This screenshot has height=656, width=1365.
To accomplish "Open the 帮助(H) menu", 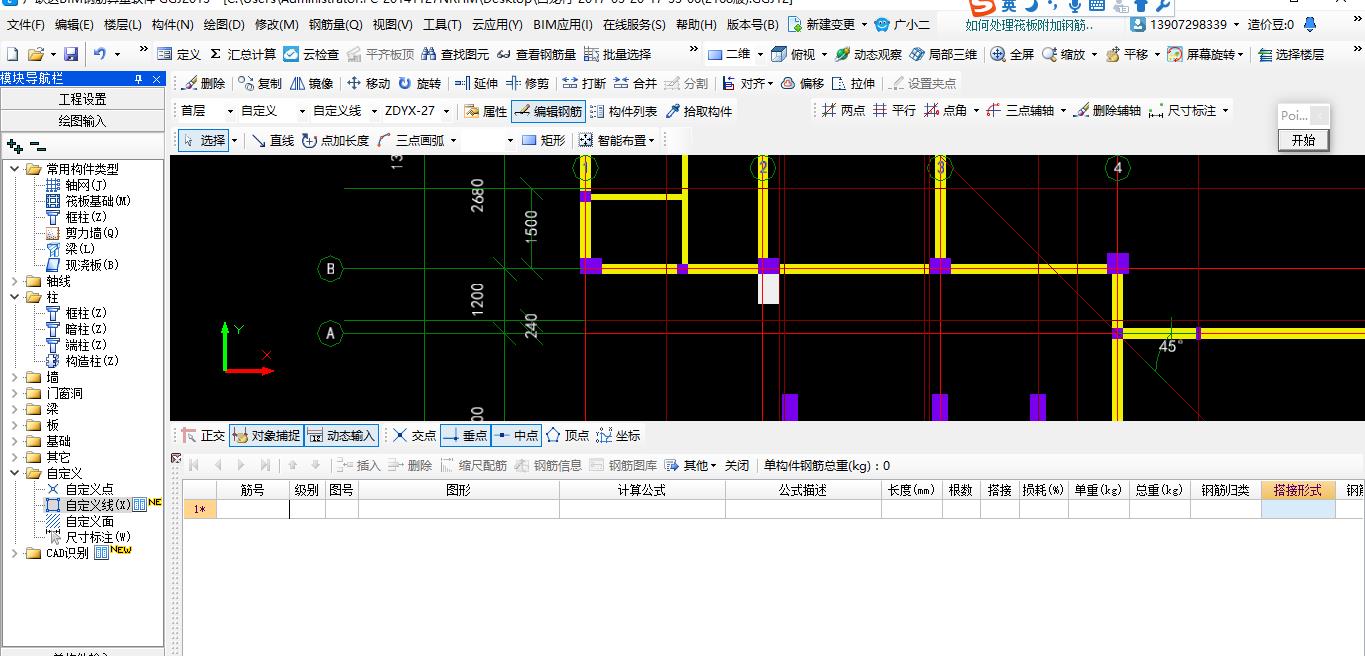I will pyautogui.click(x=696, y=24).
